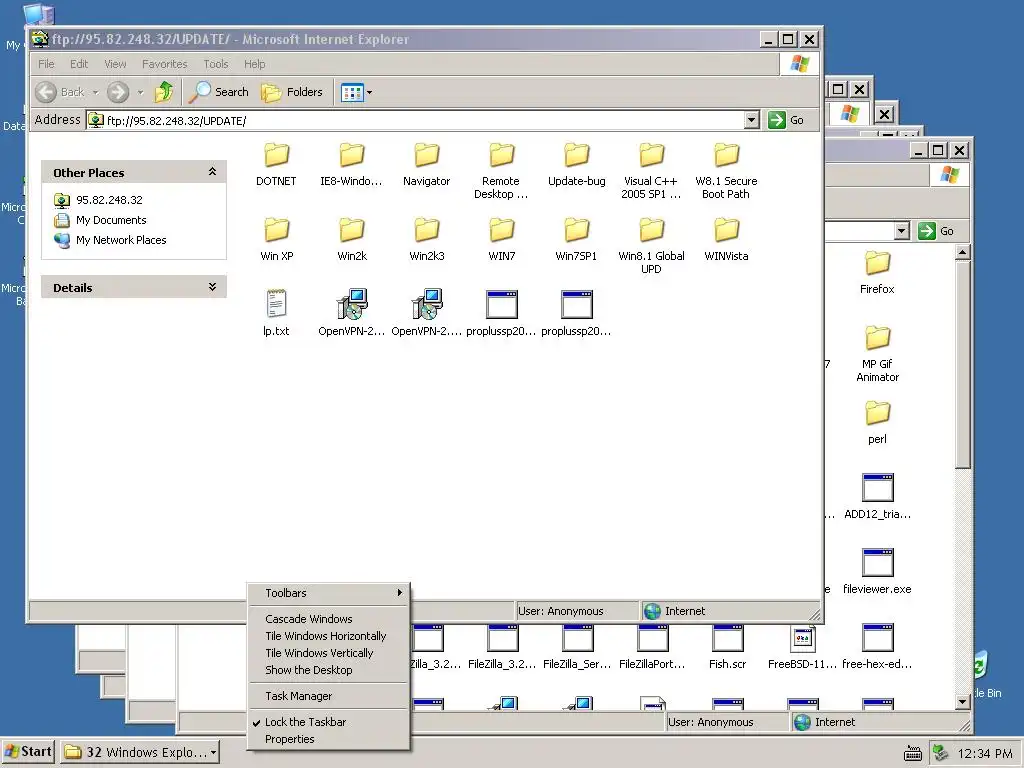Select Visual C++ 2005 SP1 folder
This screenshot has height=768, width=1024.
coord(651,170)
